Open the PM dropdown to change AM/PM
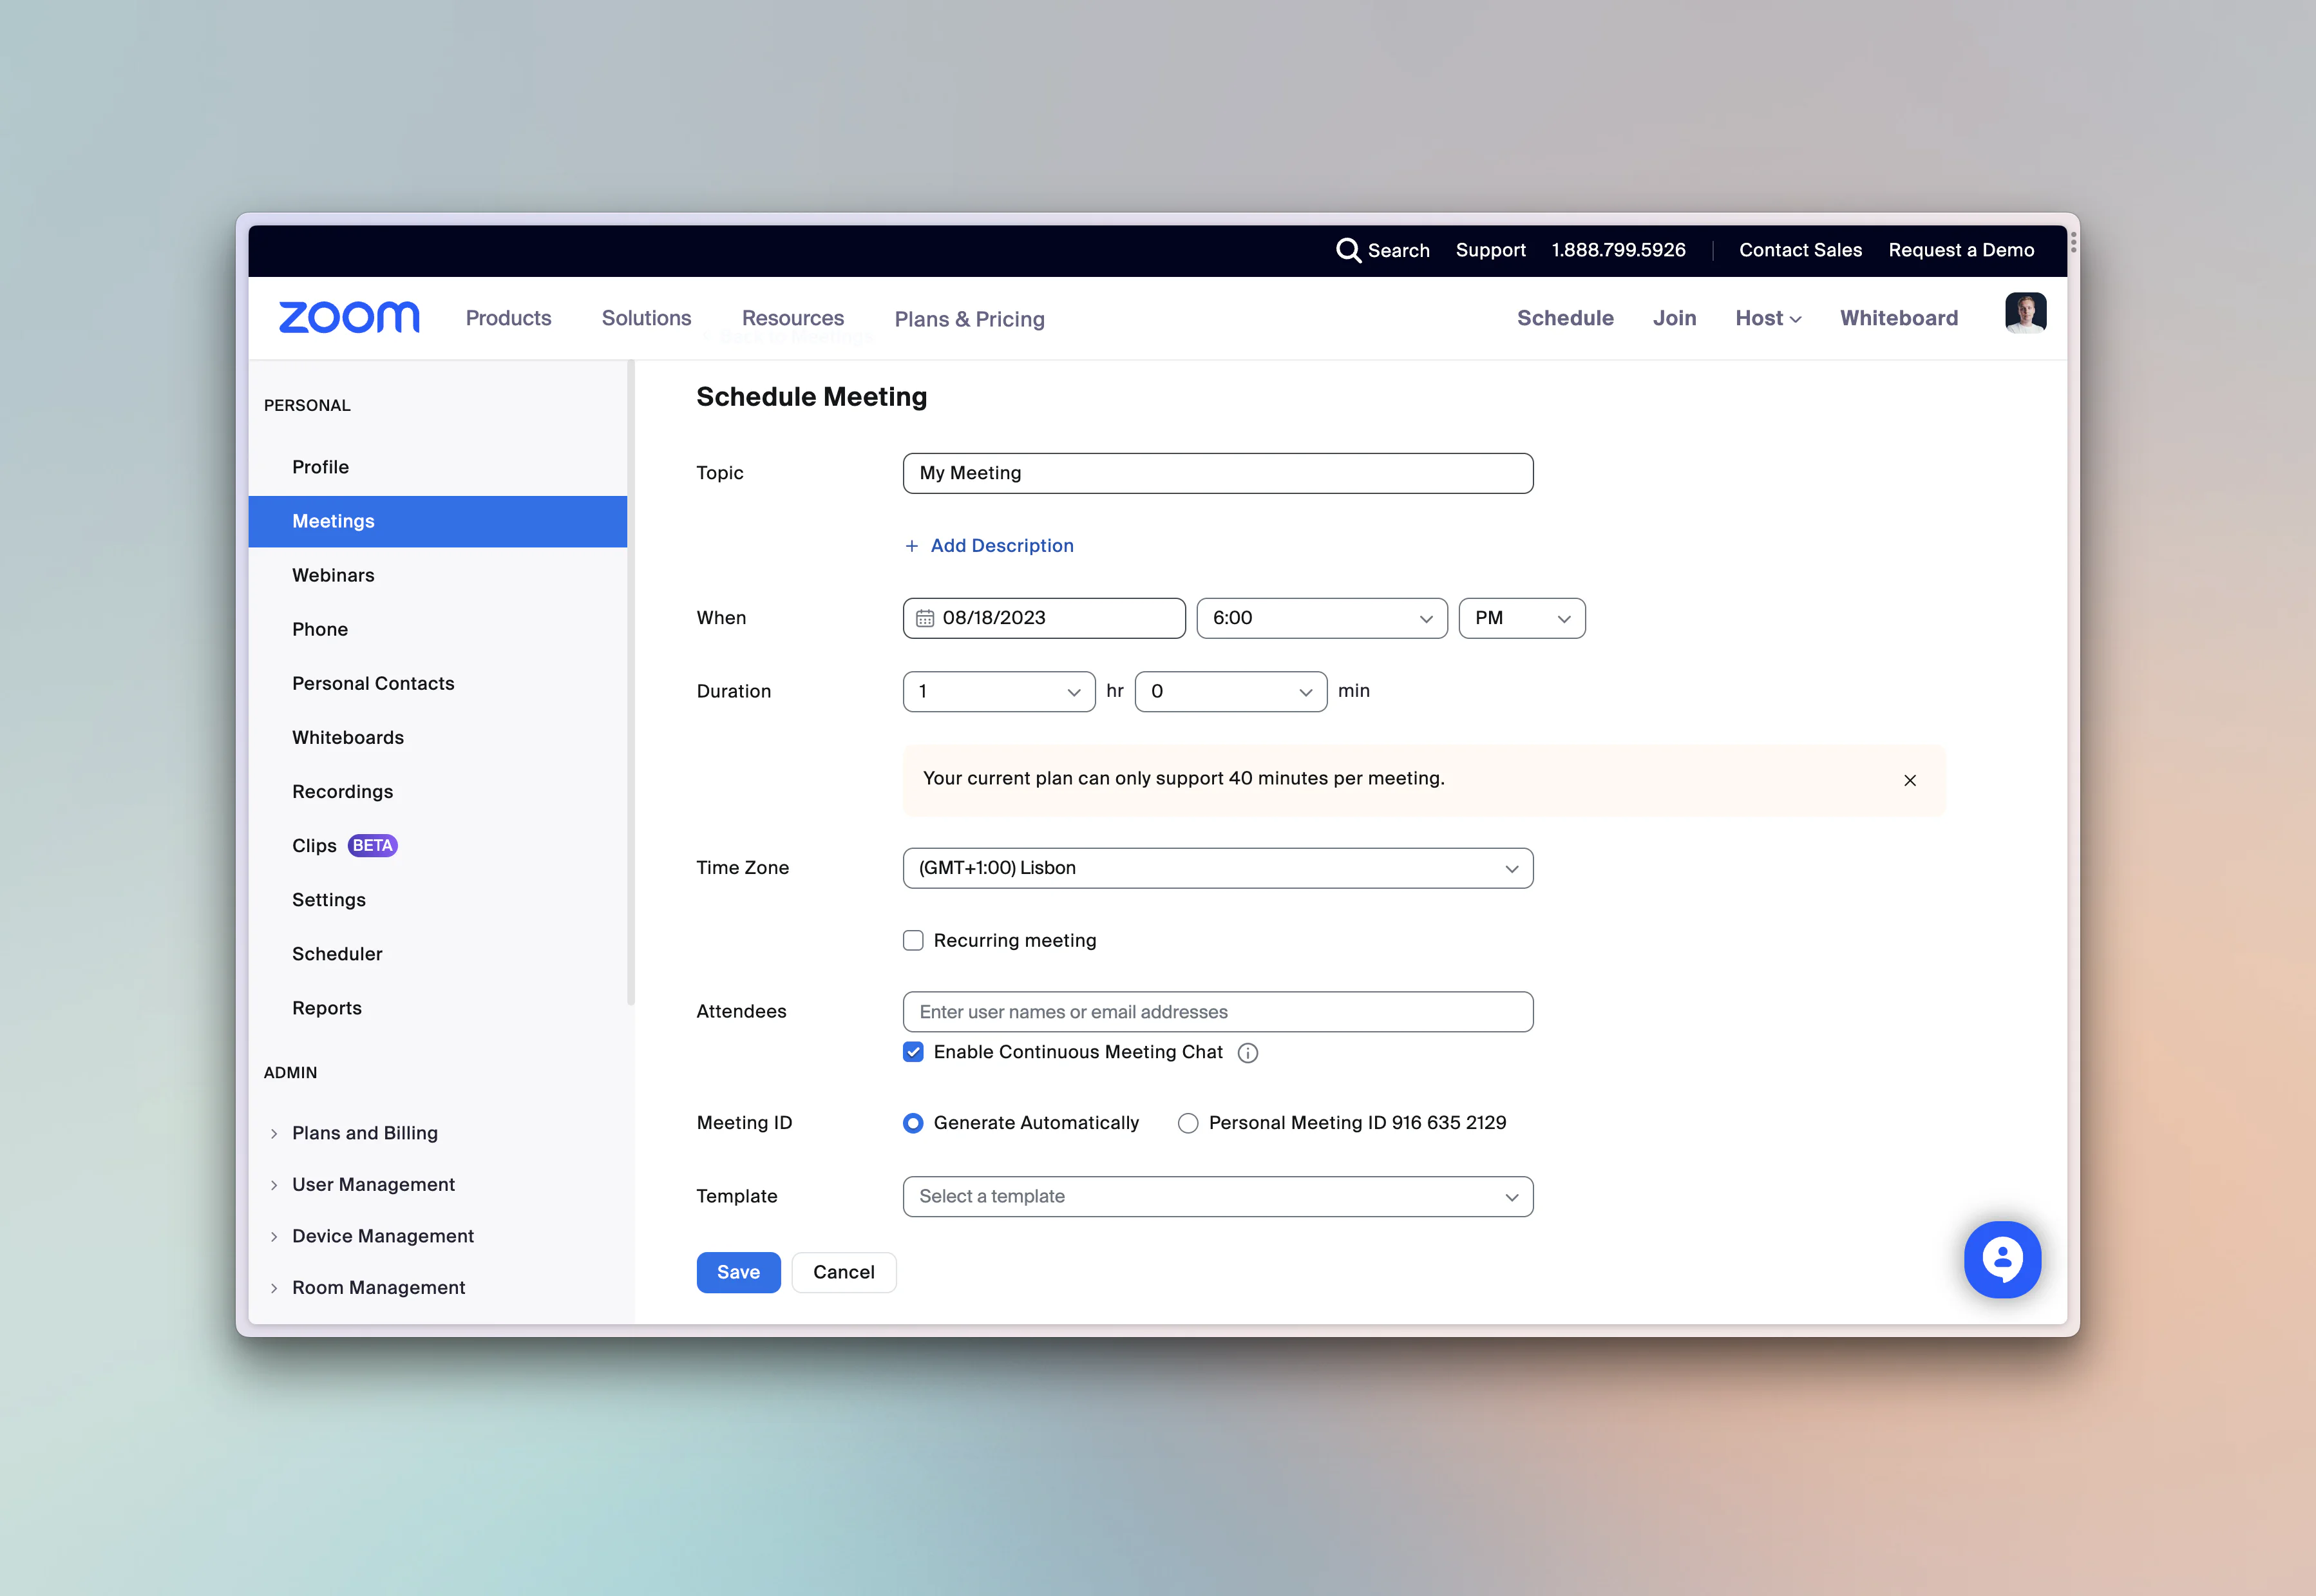This screenshot has height=1596, width=2316. coord(1521,618)
